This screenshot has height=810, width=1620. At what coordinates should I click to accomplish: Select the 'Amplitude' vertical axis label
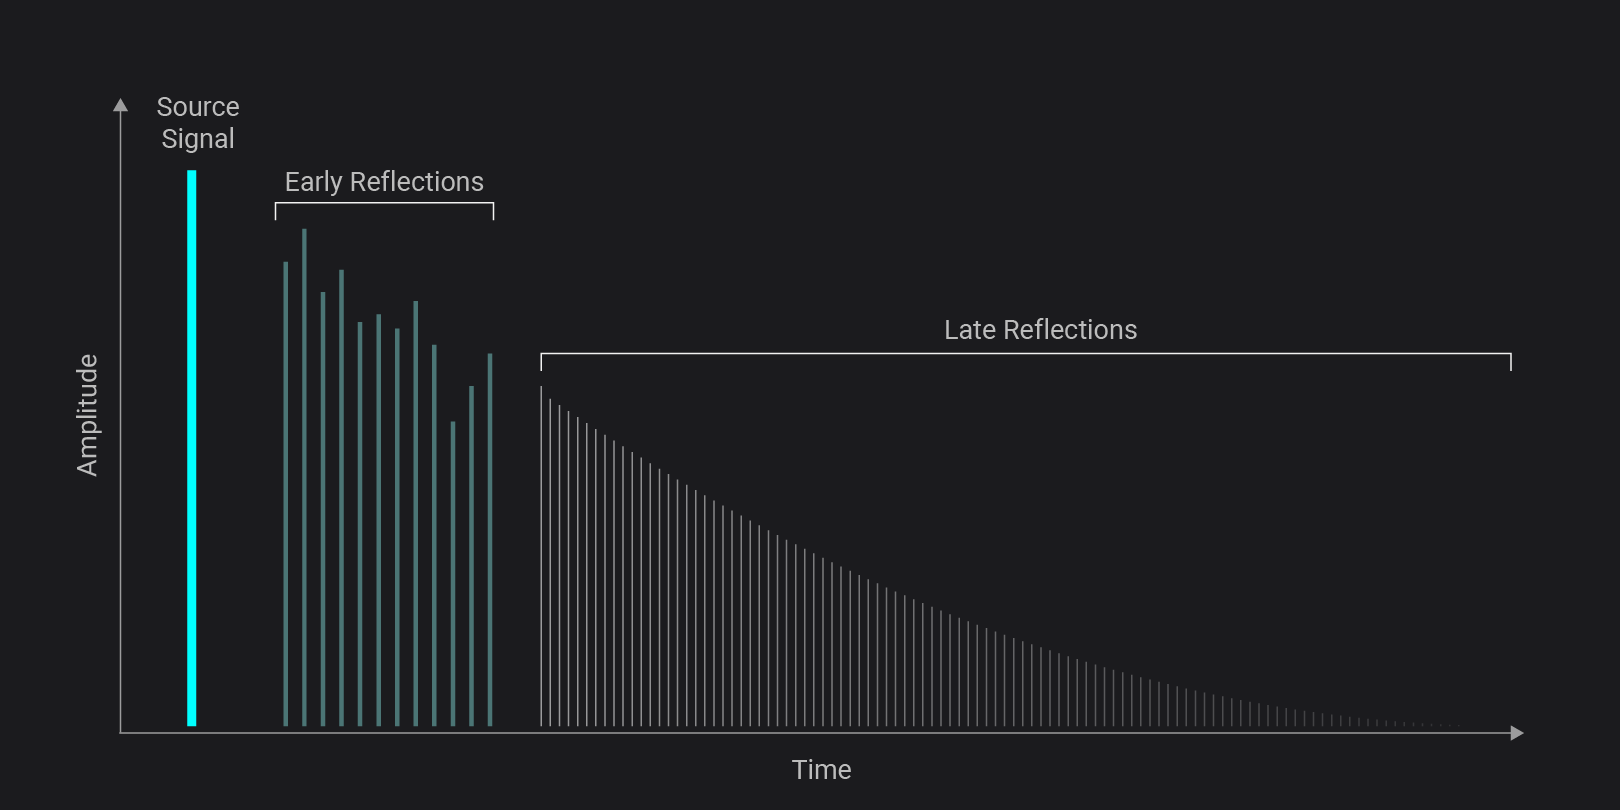pyautogui.click(x=88, y=415)
